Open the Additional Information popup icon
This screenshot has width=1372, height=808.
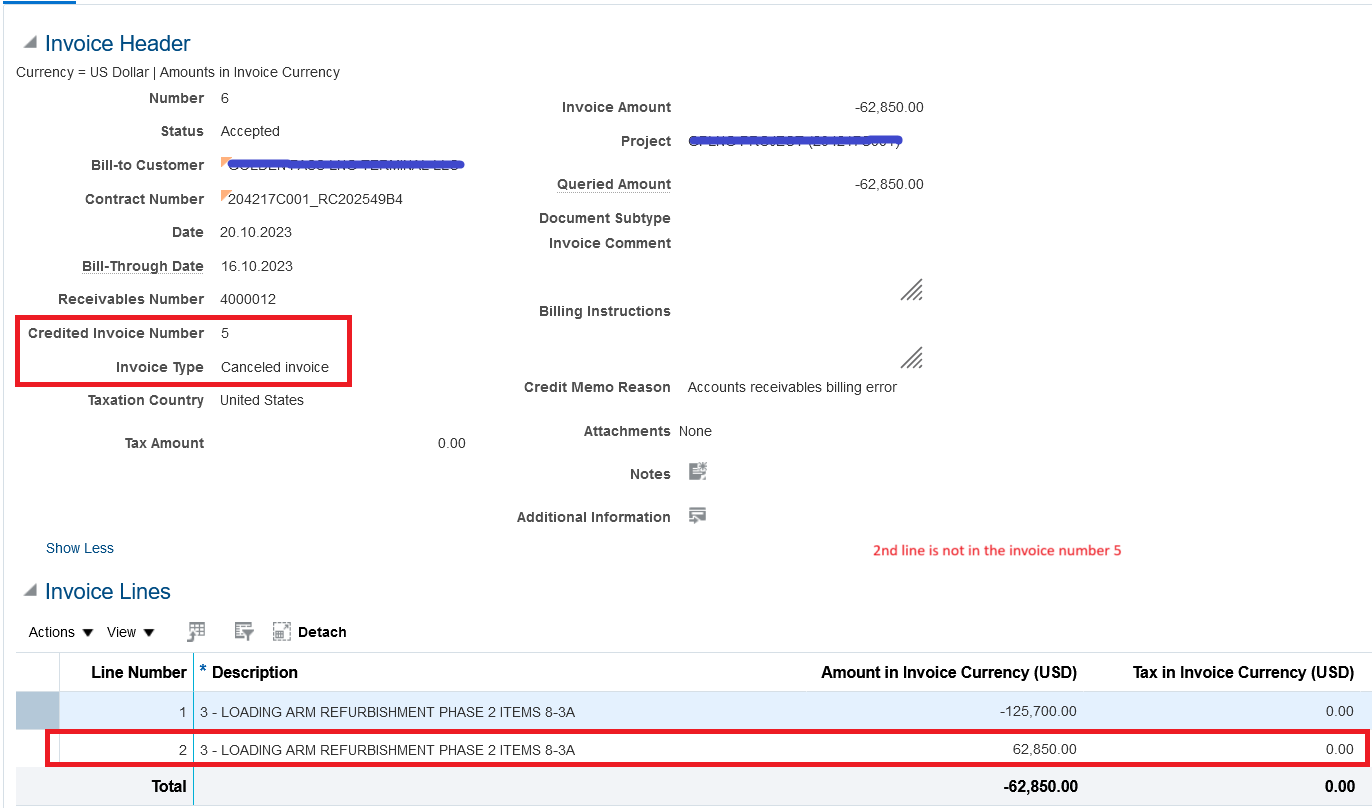(697, 515)
